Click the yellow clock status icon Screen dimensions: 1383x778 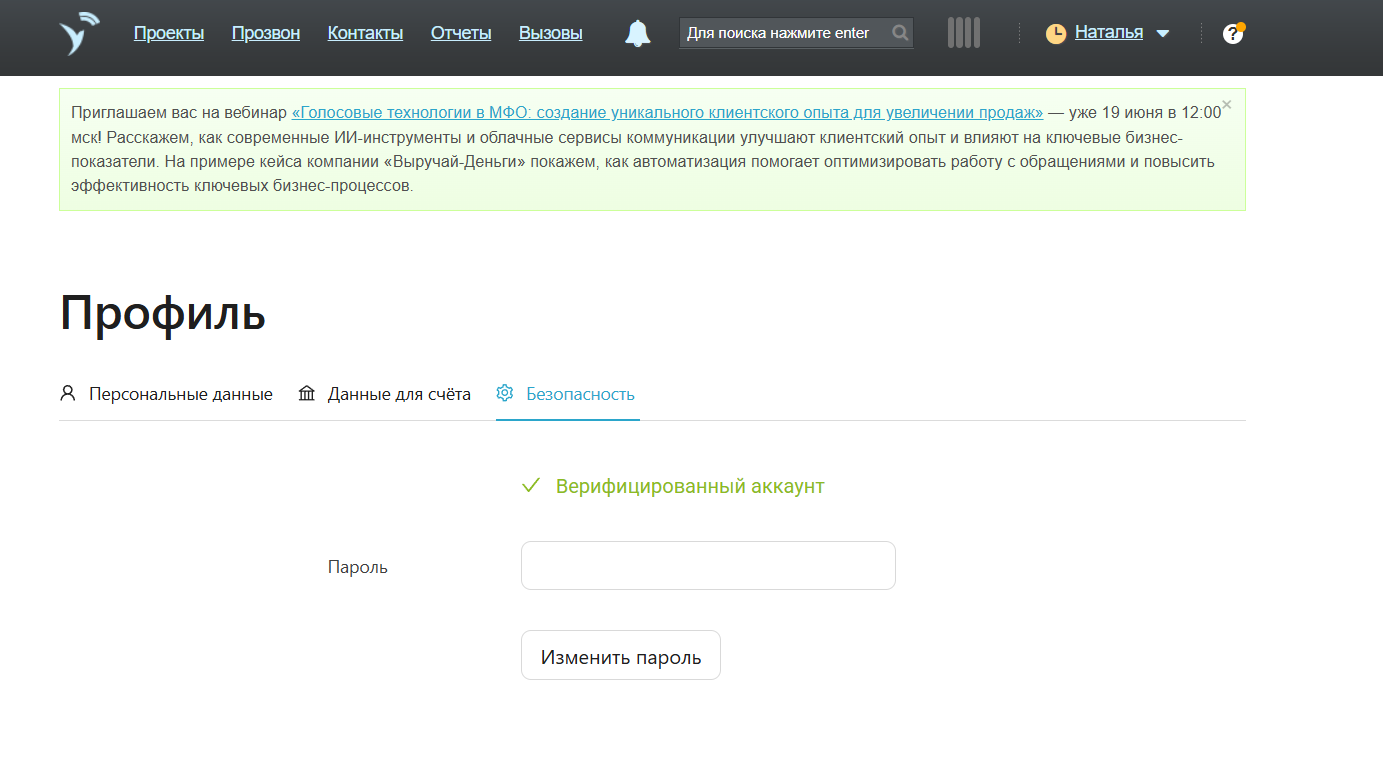click(x=1056, y=34)
